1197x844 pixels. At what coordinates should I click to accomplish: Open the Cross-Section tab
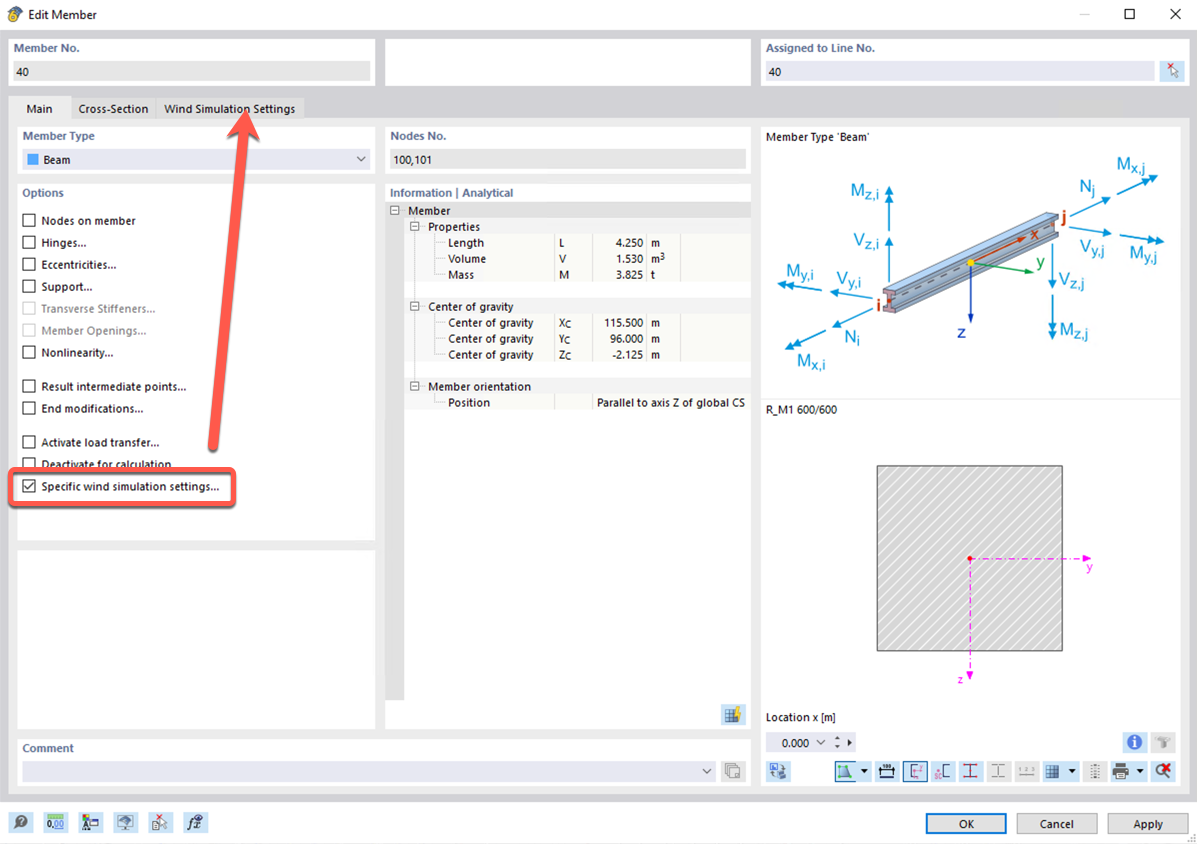tap(113, 108)
